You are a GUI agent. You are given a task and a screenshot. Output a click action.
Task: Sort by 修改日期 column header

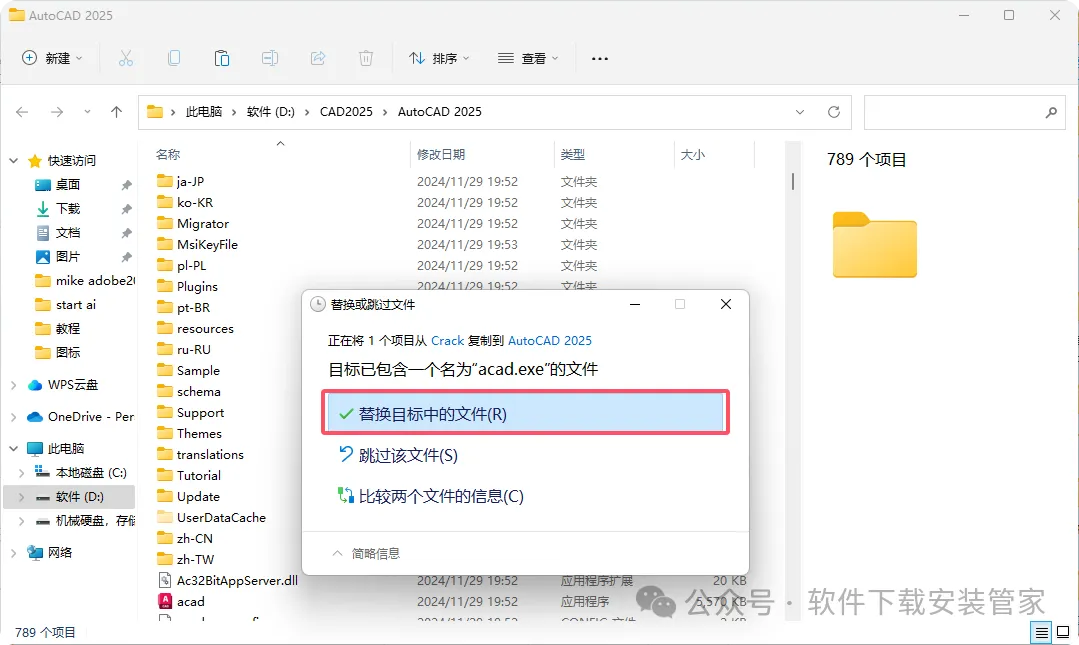[440, 154]
